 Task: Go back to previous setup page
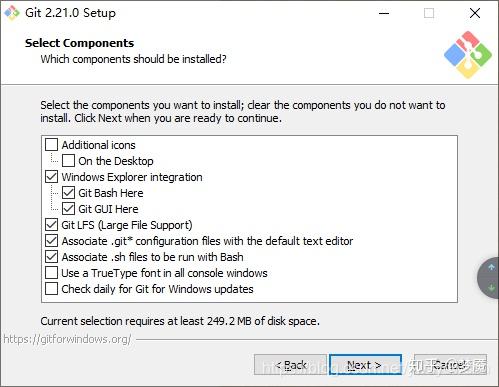tap(290, 365)
